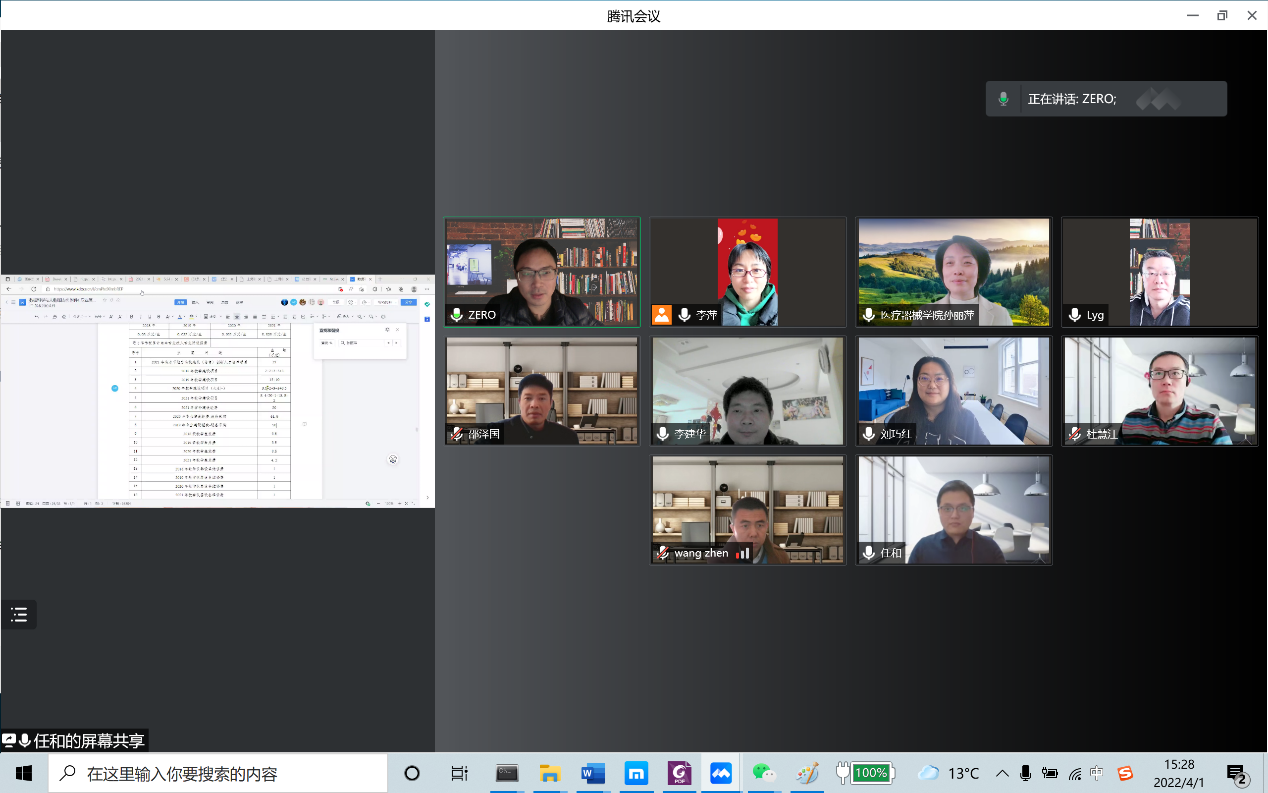Open the WeChat icon in the taskbar
Image resolution: width=1268 pixels, height=793 pixels.
tap(764, 773)
